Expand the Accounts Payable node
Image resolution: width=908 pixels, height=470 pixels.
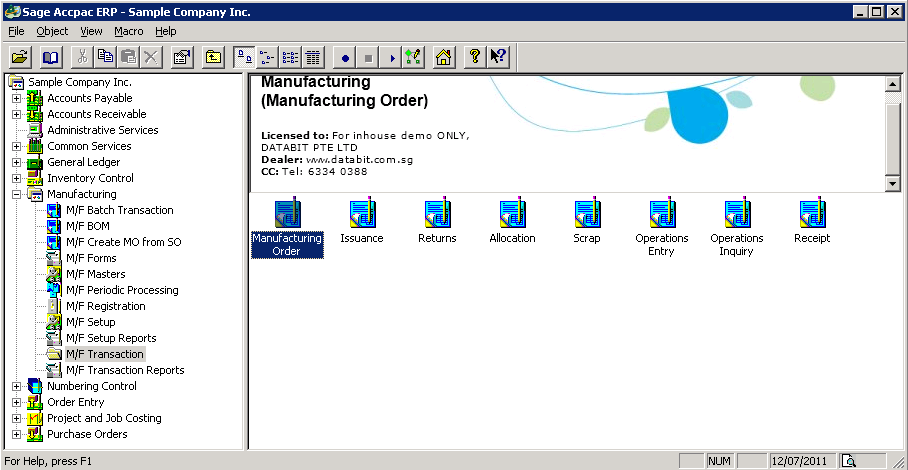point(16,98)
